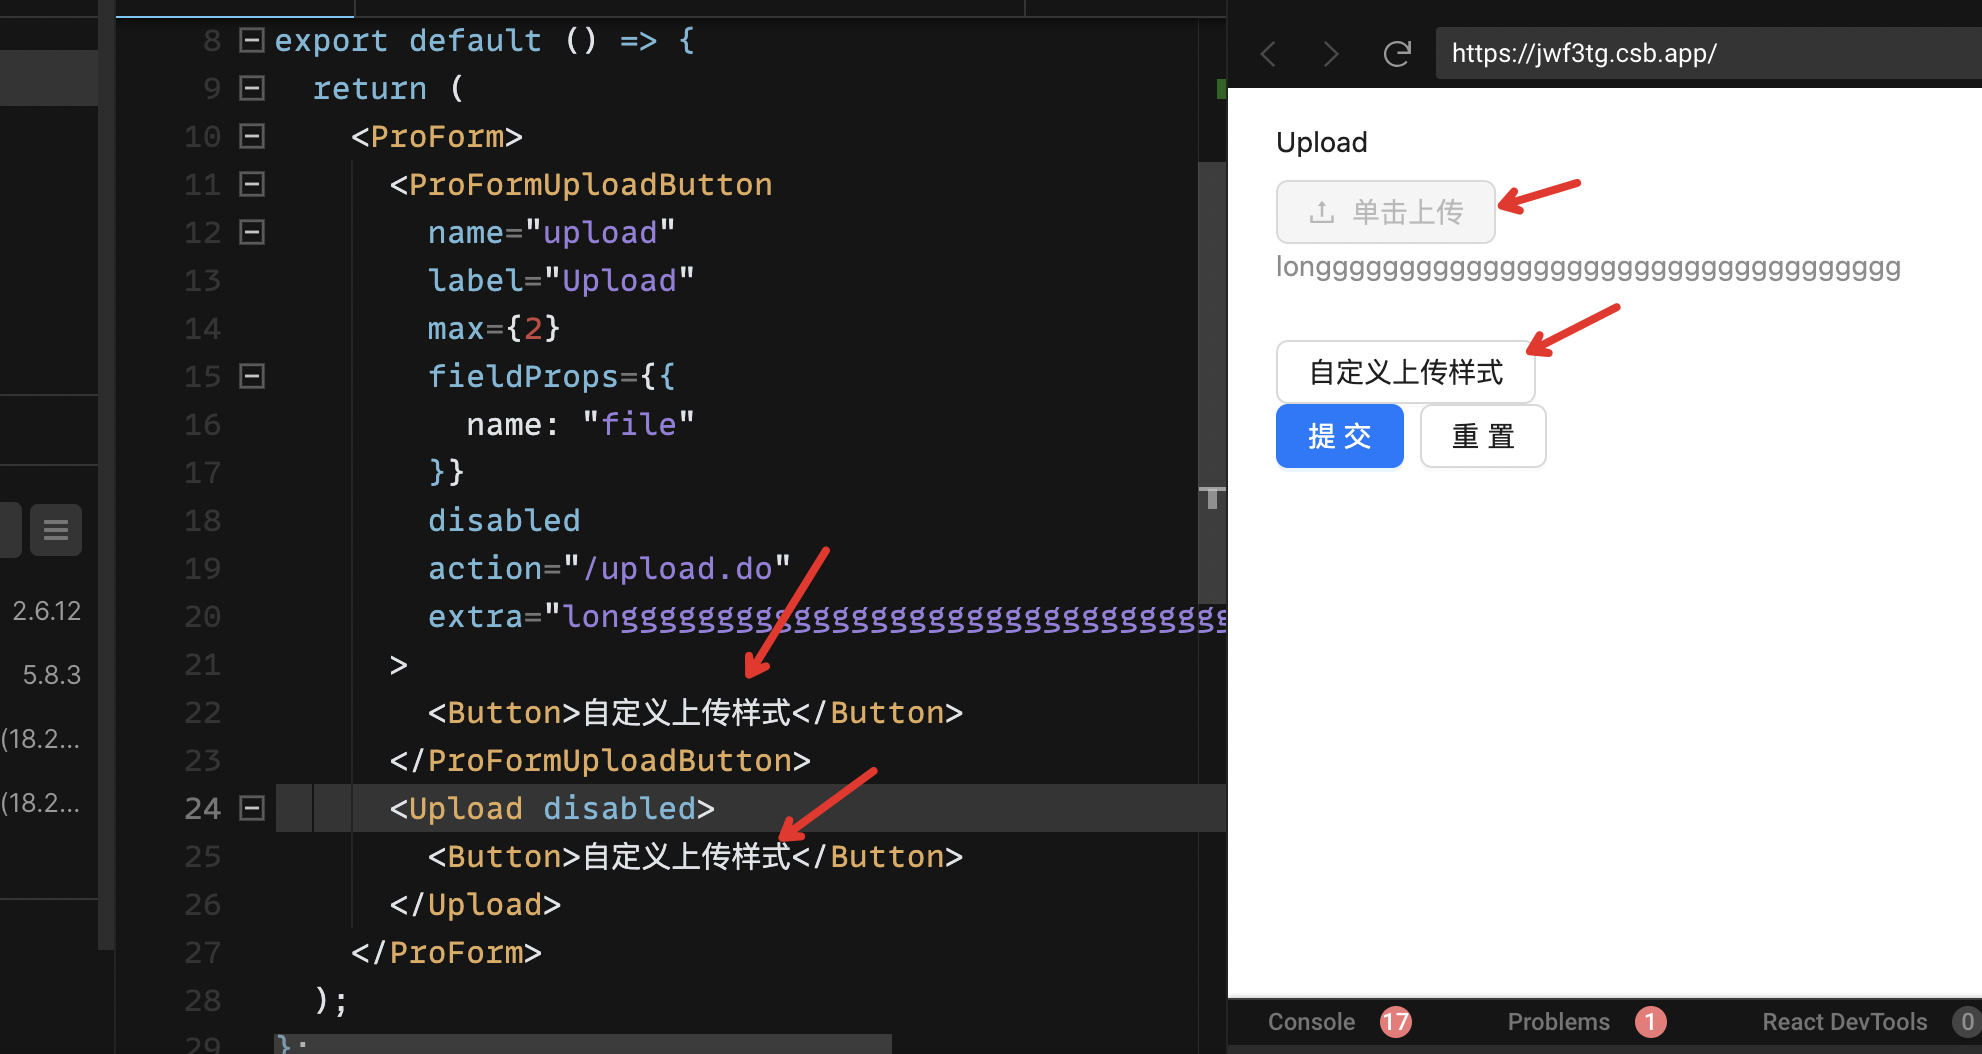Collapse the fieldProps block on line 15

(x=251, y=376)
